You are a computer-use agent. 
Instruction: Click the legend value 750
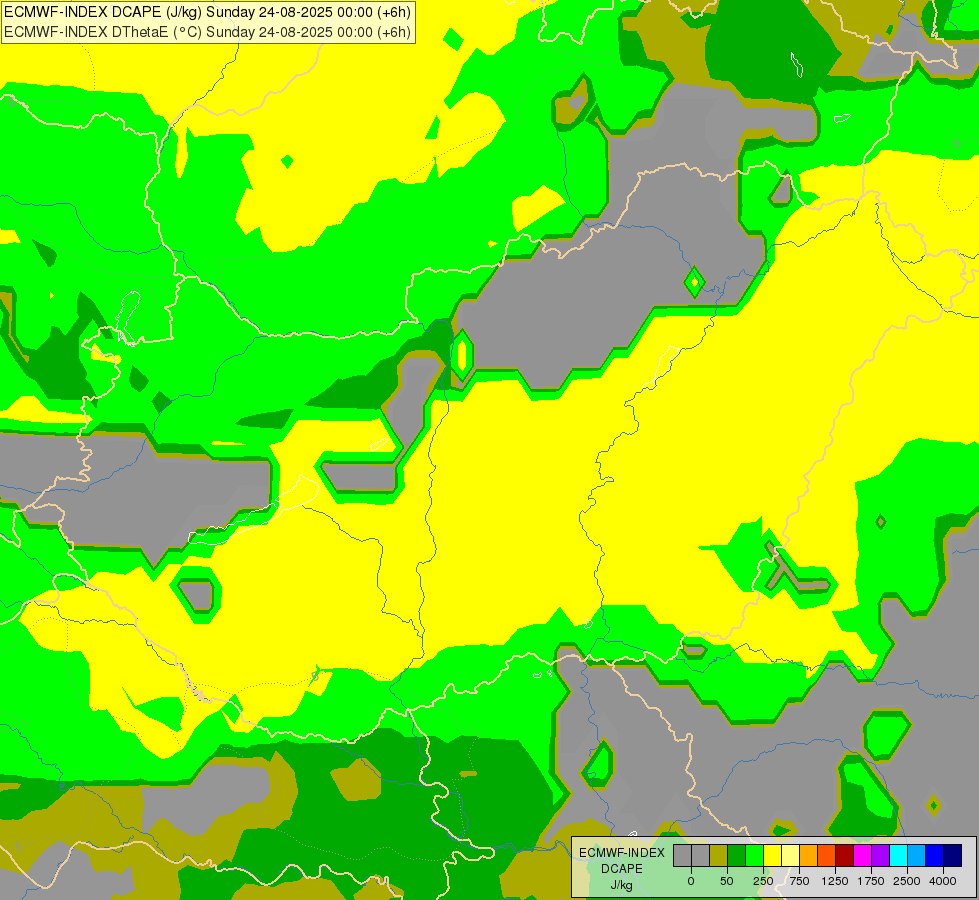[799, 881]
